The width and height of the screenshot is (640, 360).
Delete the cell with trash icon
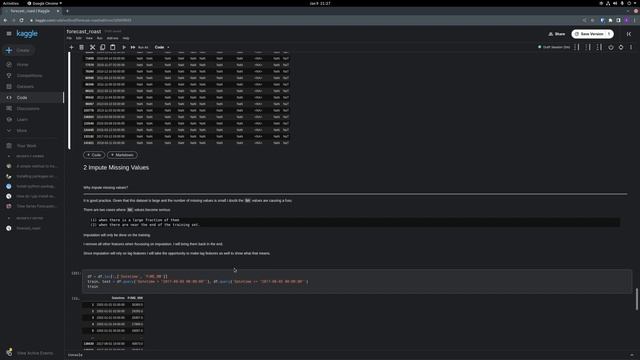82,47
